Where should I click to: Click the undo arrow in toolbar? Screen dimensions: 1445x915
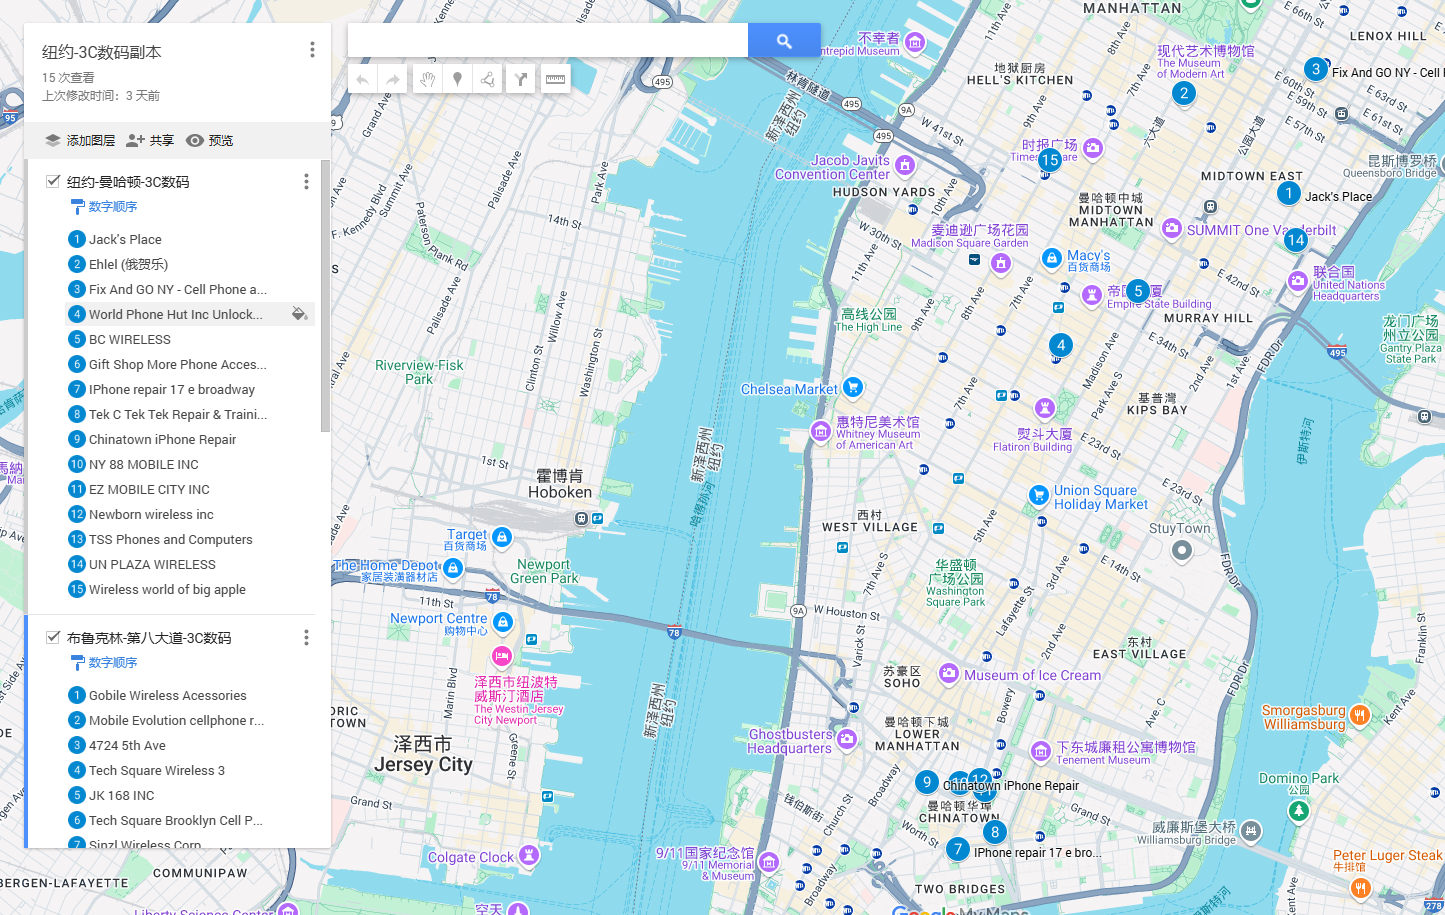point(363,79)
